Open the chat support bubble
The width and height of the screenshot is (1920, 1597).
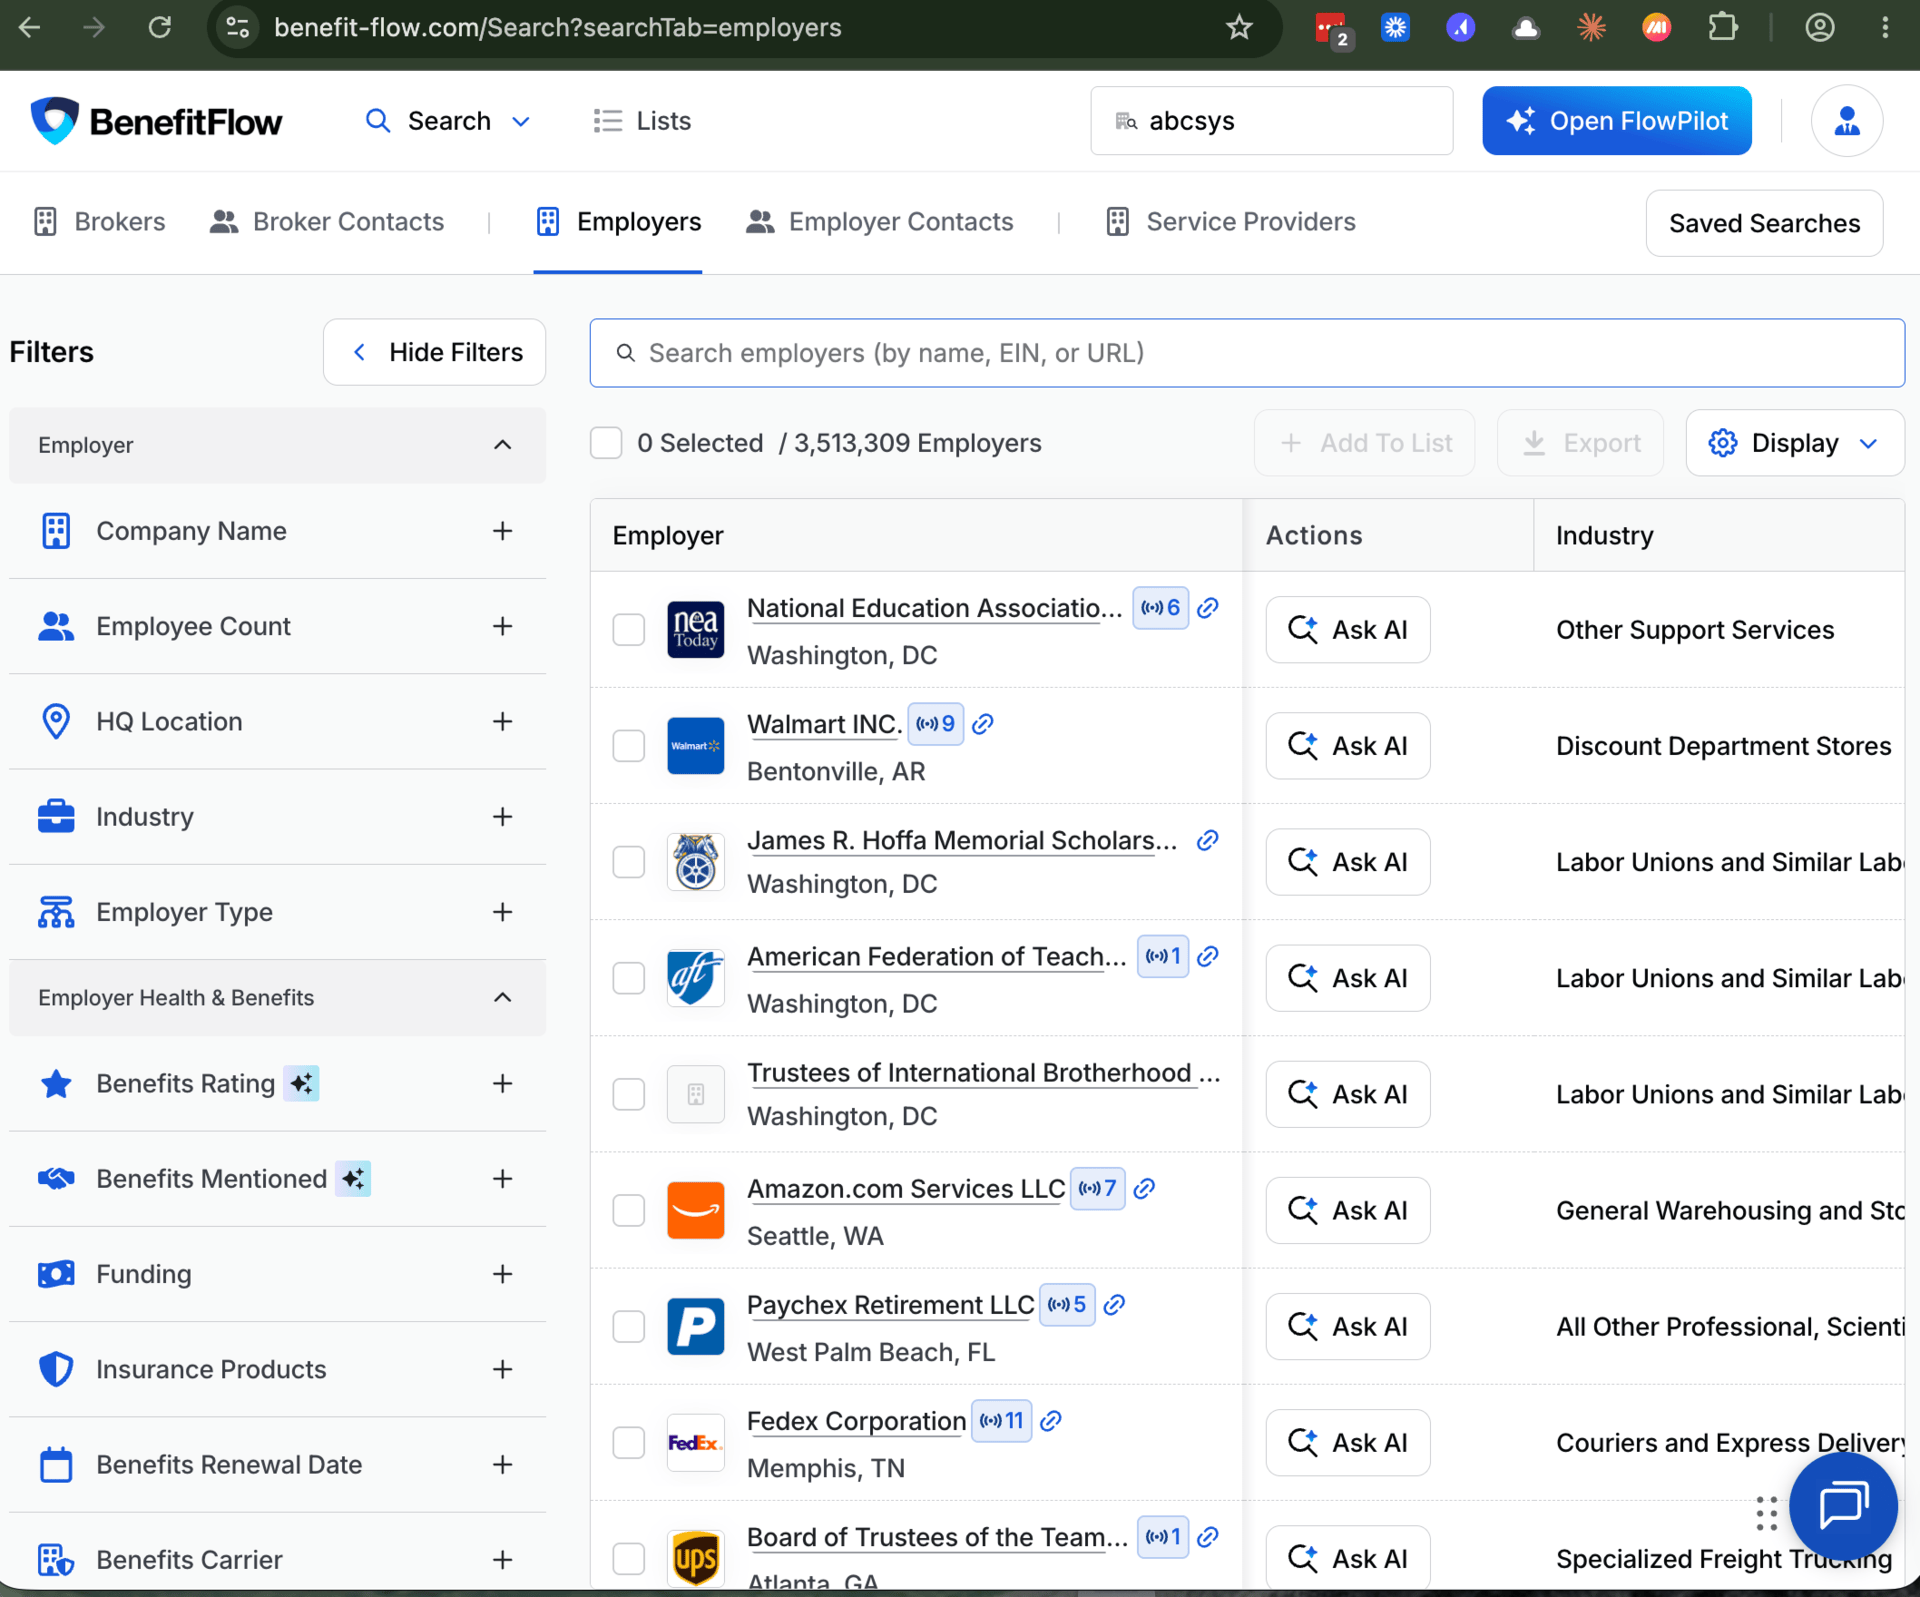click(x=1842, y=1506)
